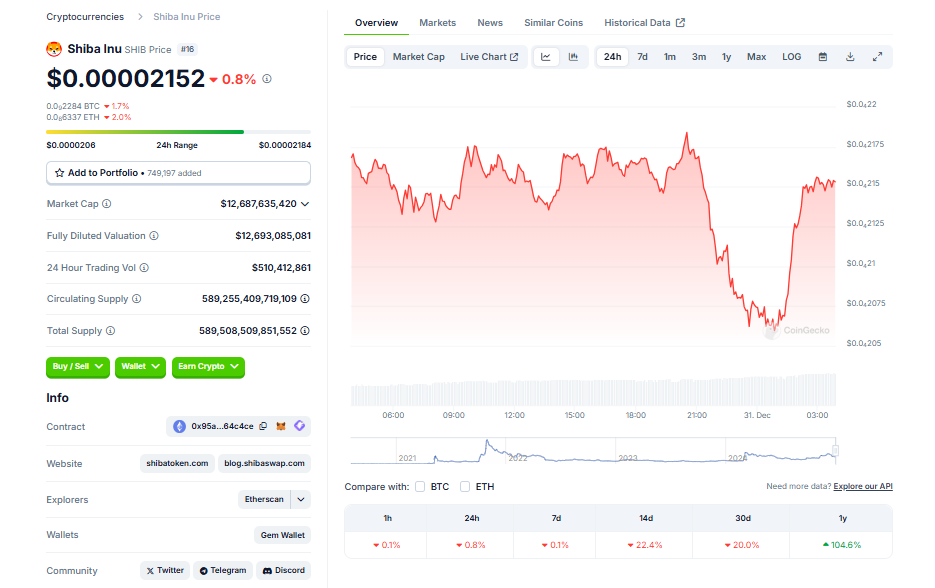
Task: Click the external link icon beside Historical Data
Action: click(x=680, y=23)
